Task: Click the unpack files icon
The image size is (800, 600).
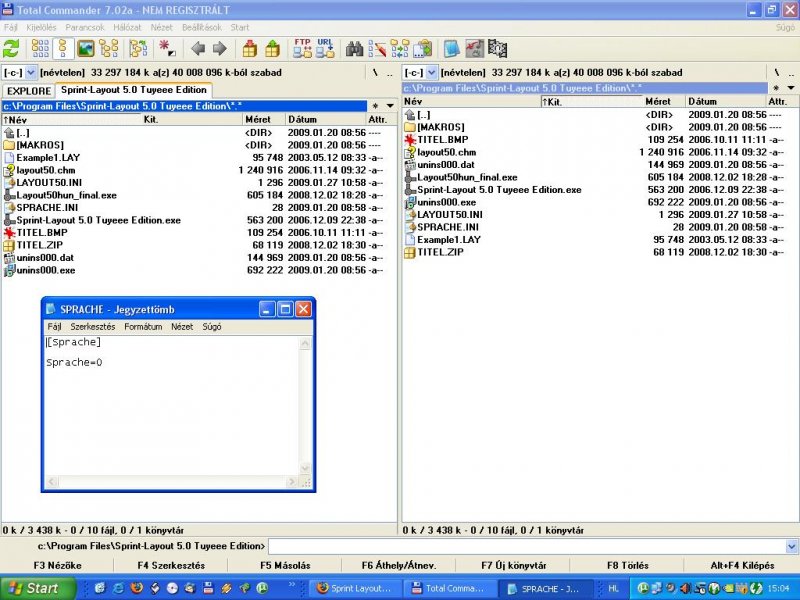Action: pyautogui.click(x=272, y=49)
